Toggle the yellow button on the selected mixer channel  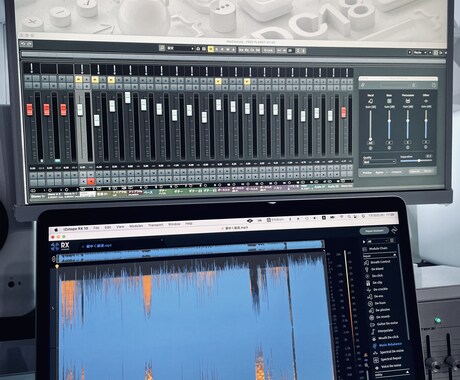click(x=79, y=79)
